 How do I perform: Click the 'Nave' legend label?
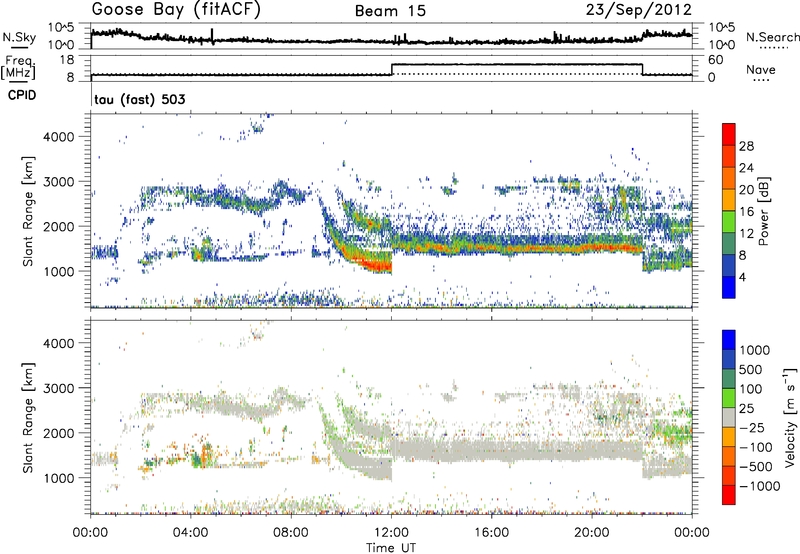(760, 69)
